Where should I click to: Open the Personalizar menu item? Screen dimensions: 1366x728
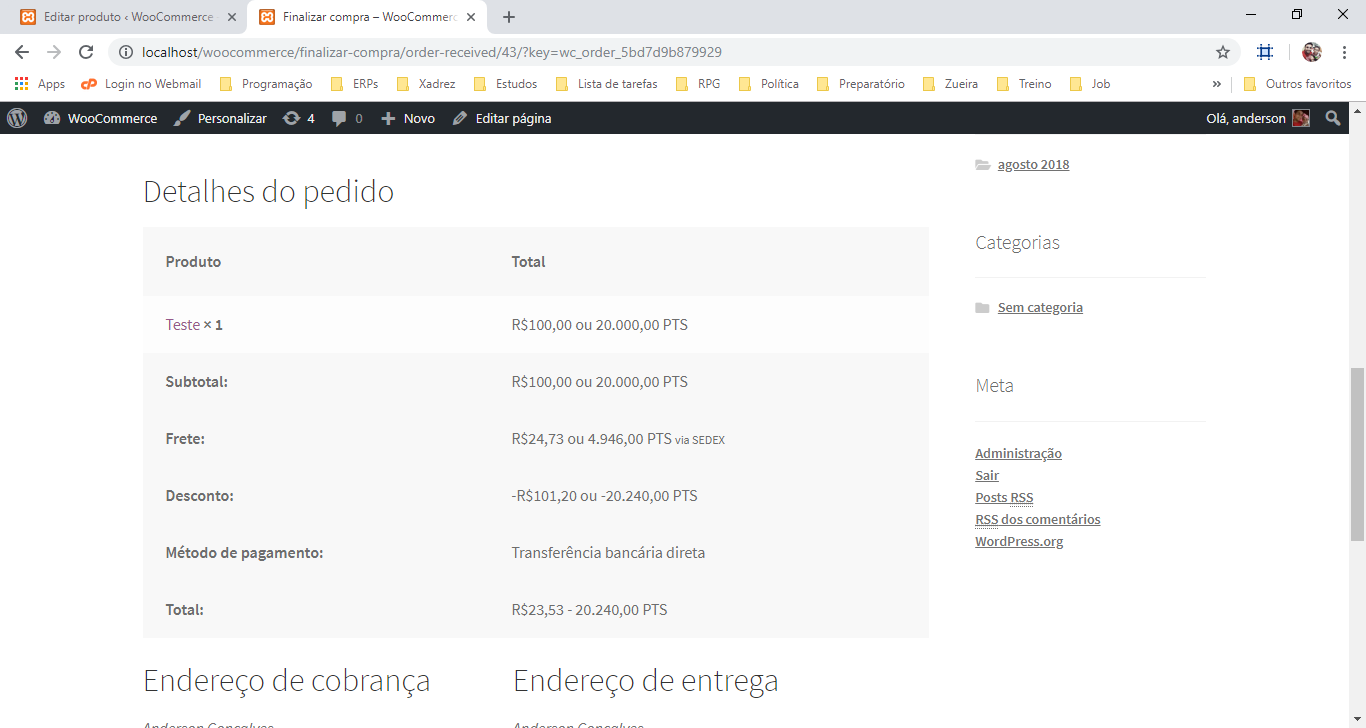[x=220, y=118]
